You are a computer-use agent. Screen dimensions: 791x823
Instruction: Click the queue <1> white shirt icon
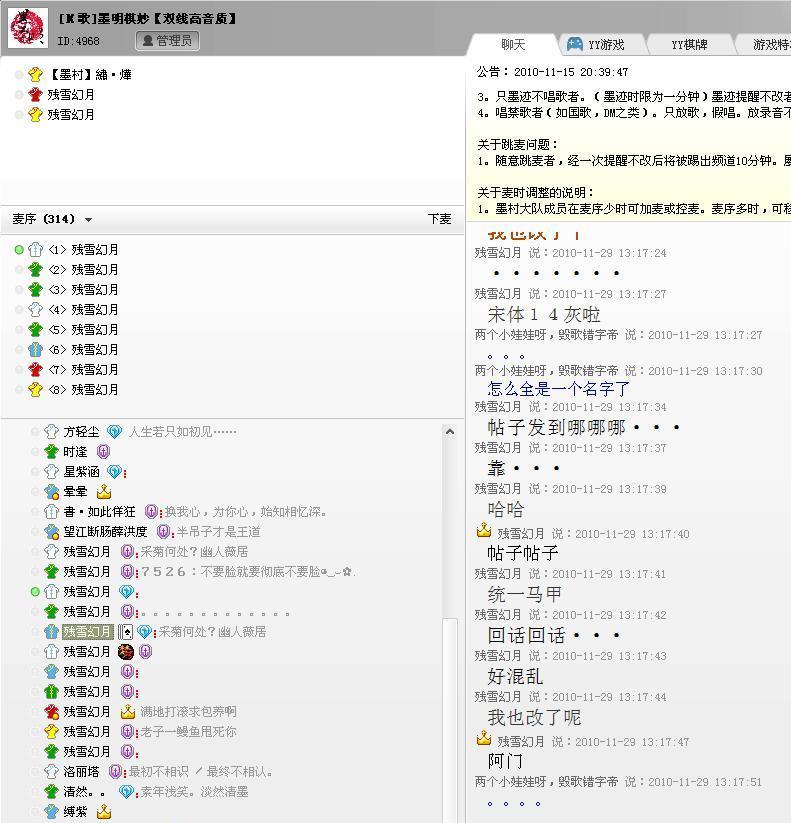pos(36,250)
